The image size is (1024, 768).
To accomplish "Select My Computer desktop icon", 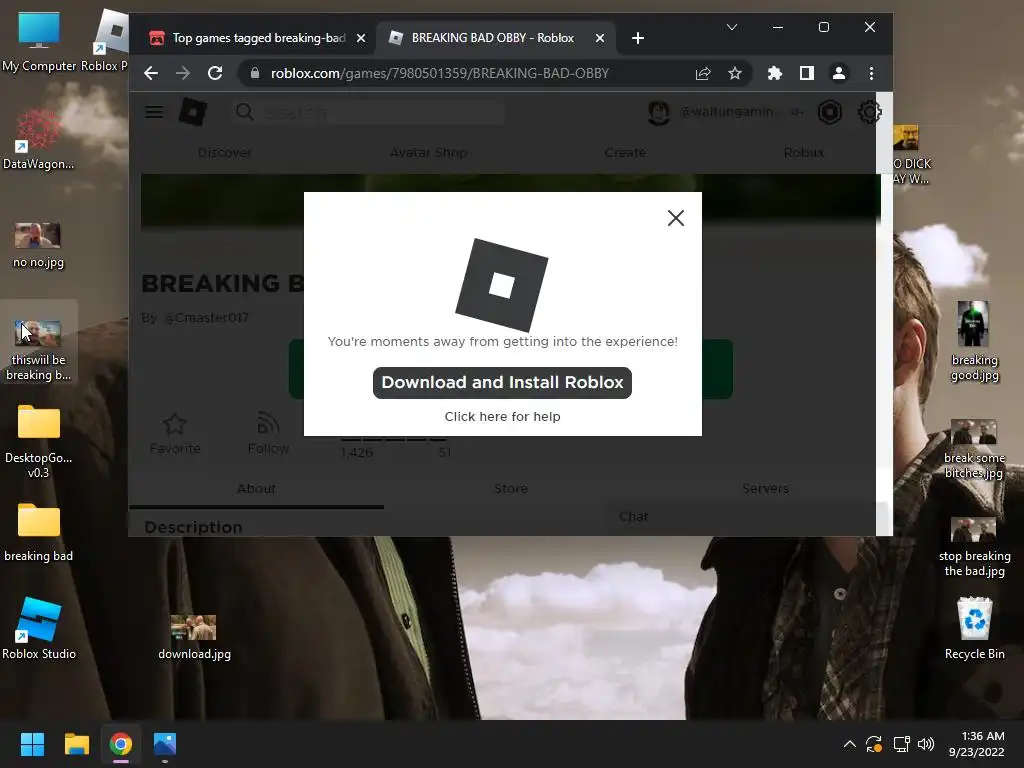I will pos(39,41).
